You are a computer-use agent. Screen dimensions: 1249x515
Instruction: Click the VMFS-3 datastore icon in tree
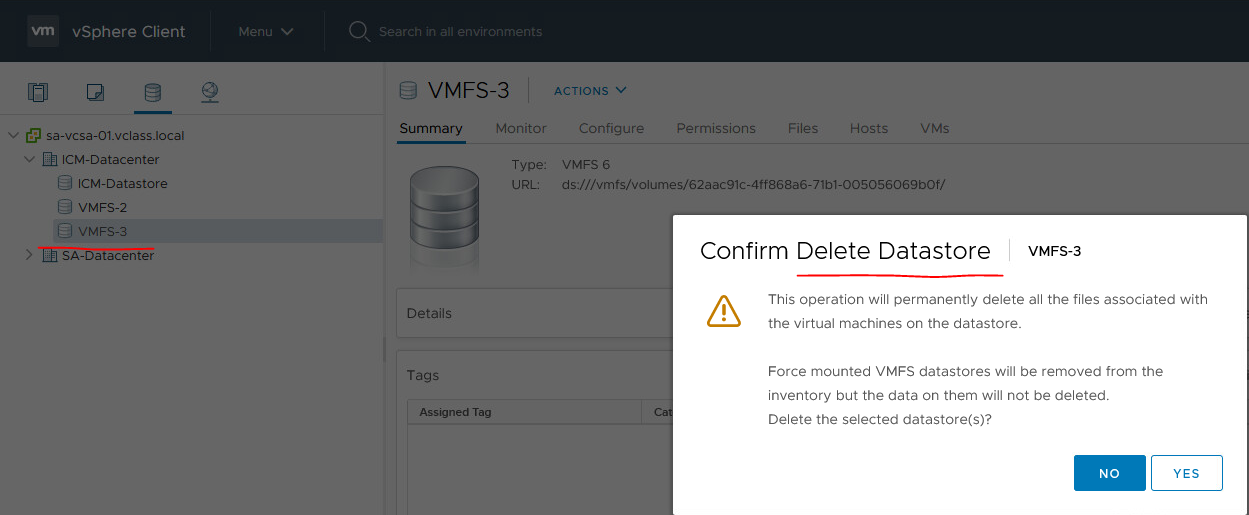coord(65,231)
